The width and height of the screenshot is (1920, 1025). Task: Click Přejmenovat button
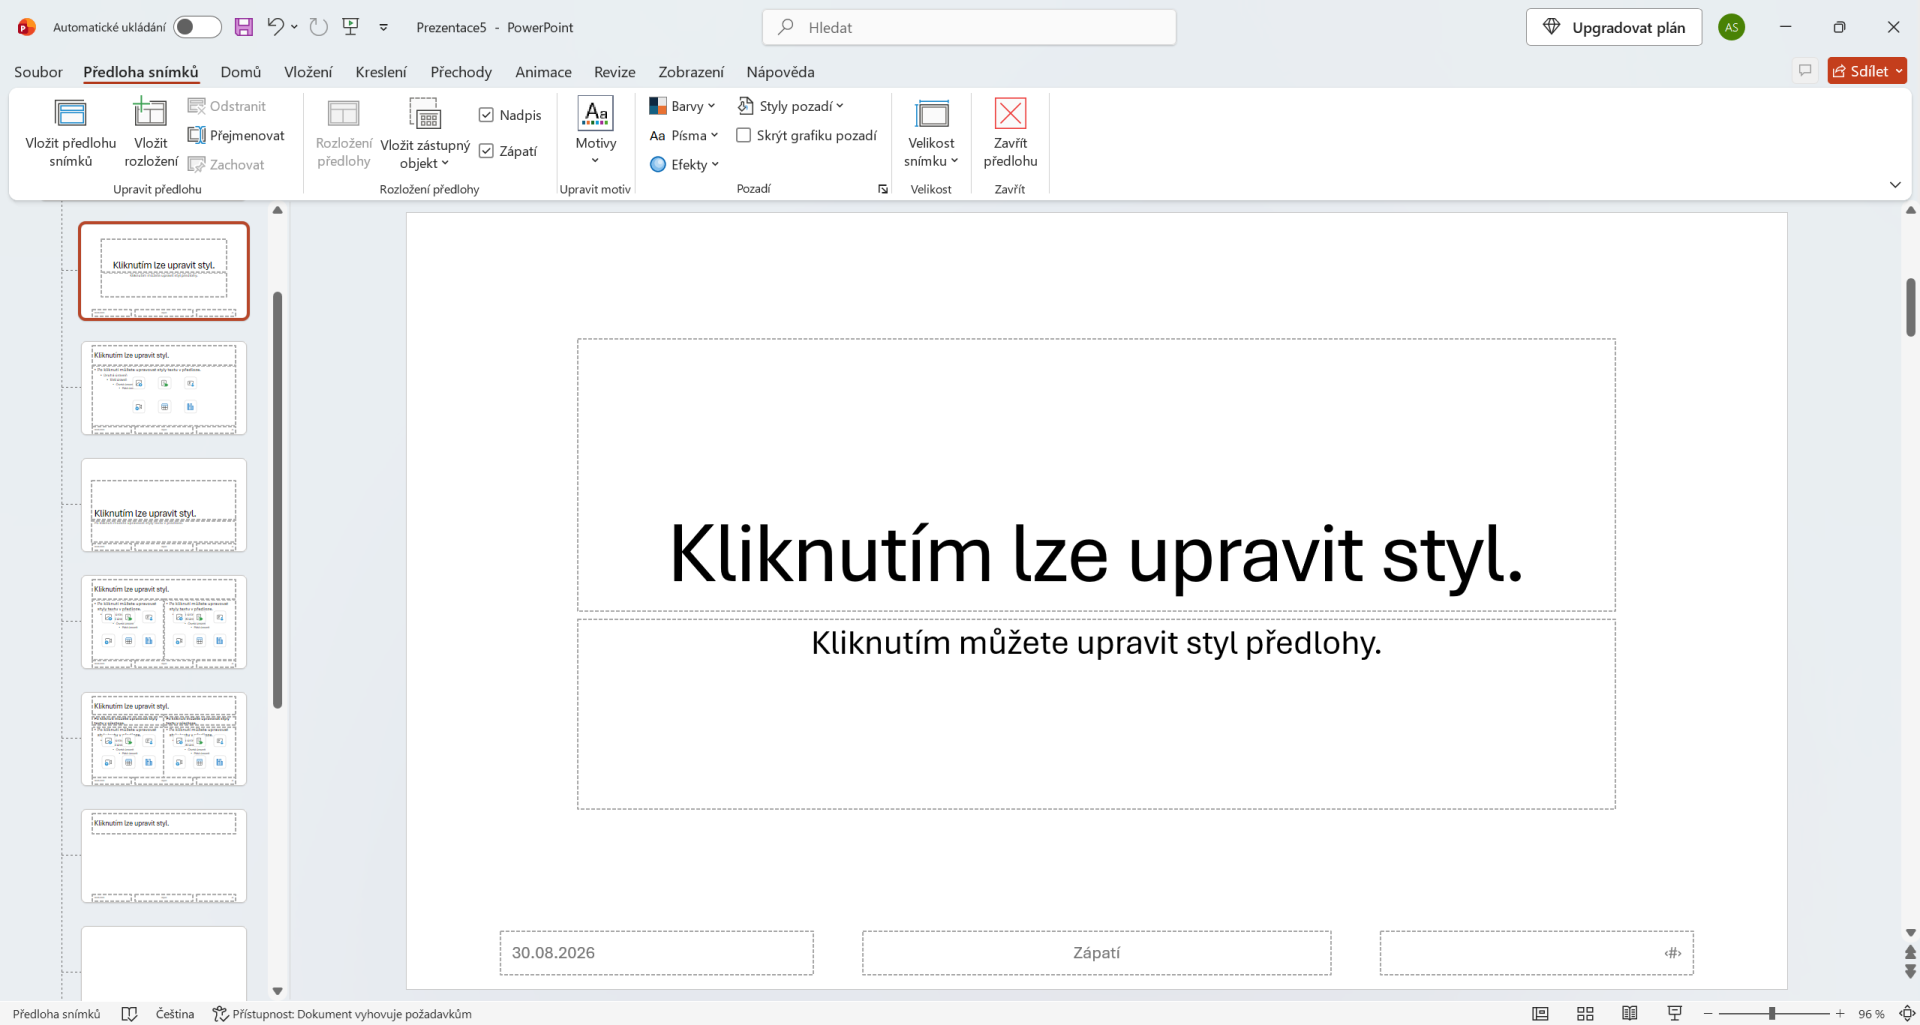tap(237, 135)
